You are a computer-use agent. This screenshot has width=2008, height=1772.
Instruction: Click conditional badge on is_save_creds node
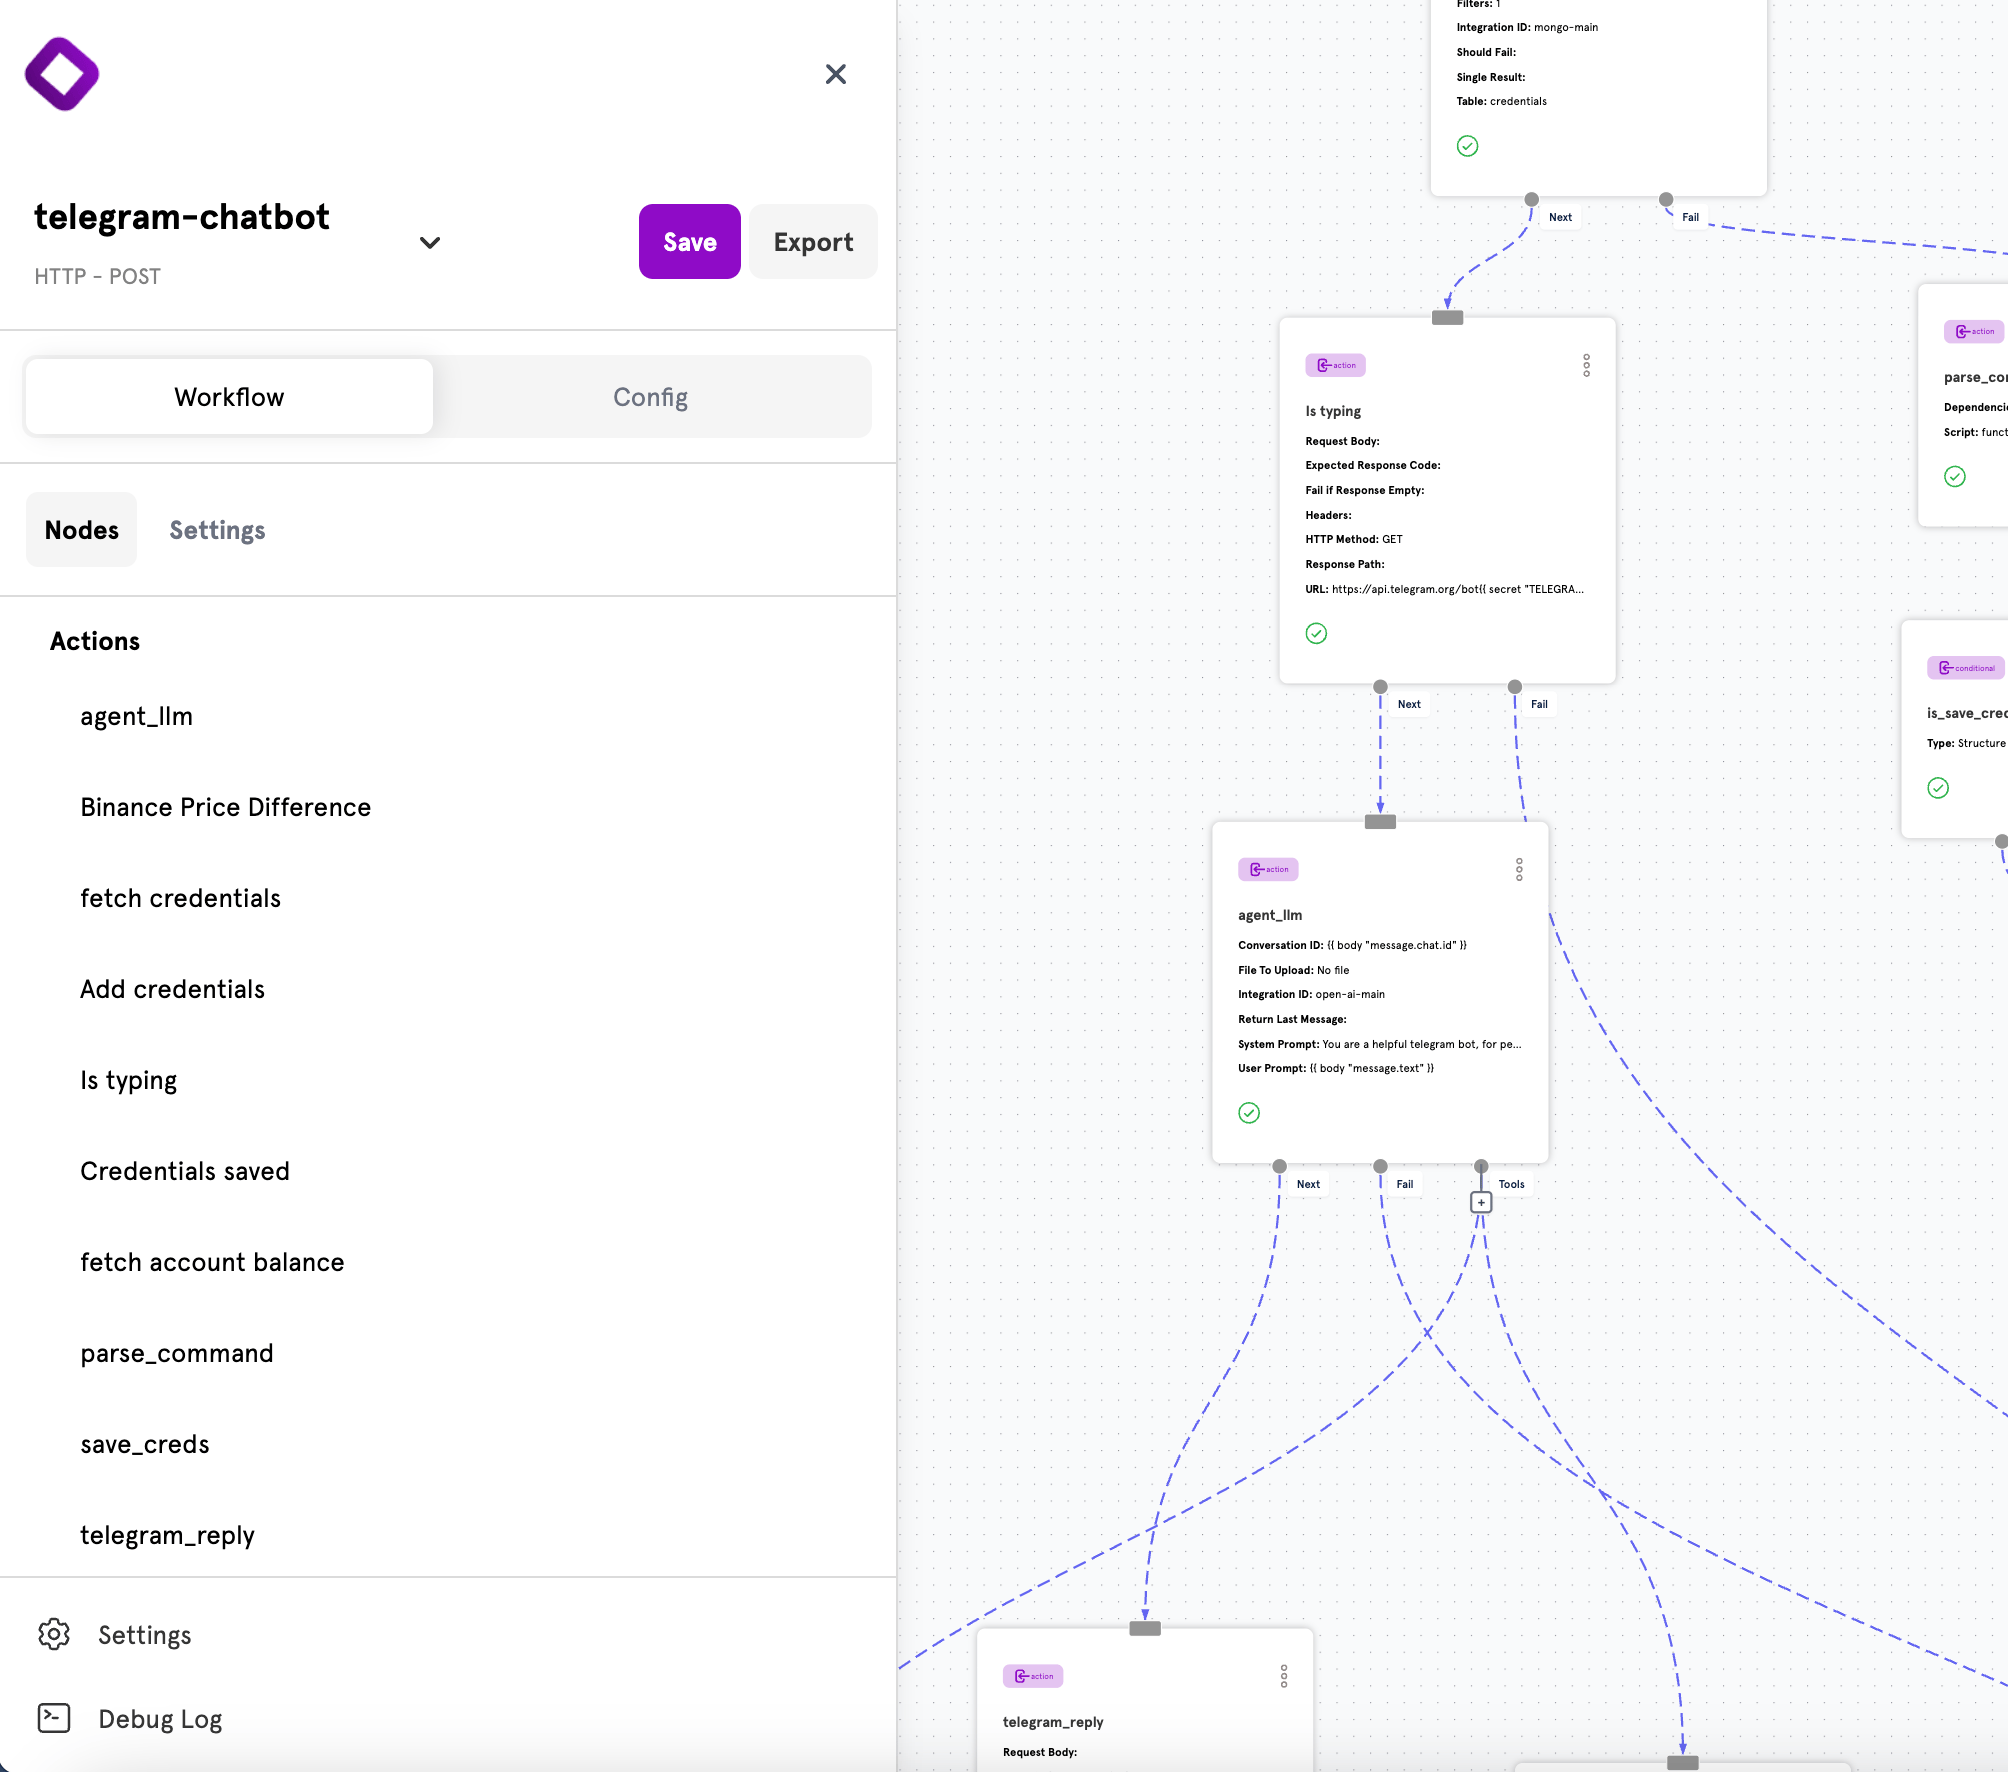[x=1967, y=668]
